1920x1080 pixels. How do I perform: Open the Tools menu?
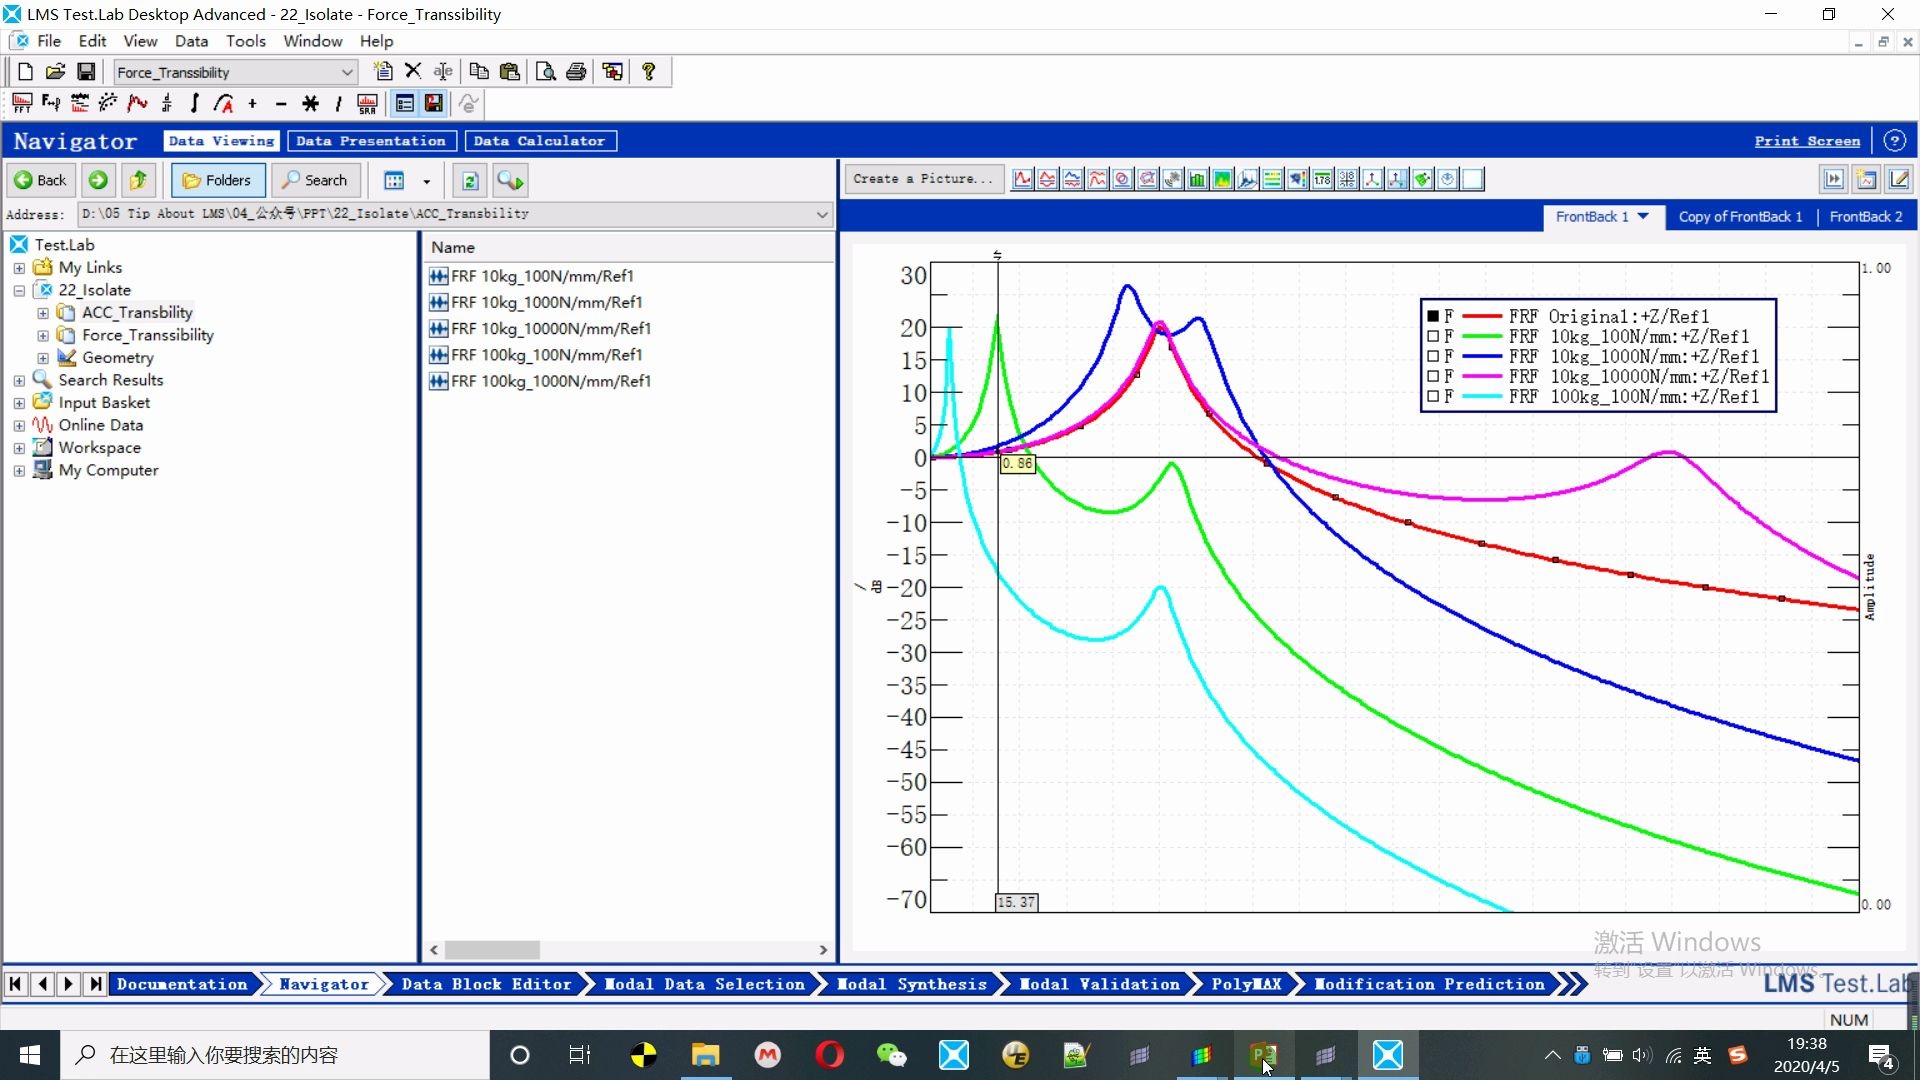pyautogui.click(x=245, y=41)
